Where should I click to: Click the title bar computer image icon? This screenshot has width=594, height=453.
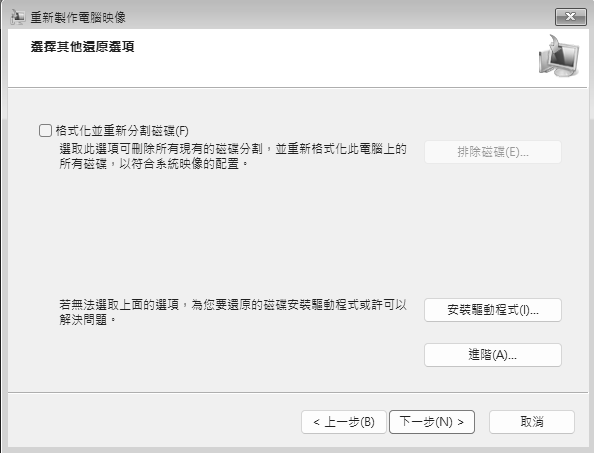coord(17,17)
